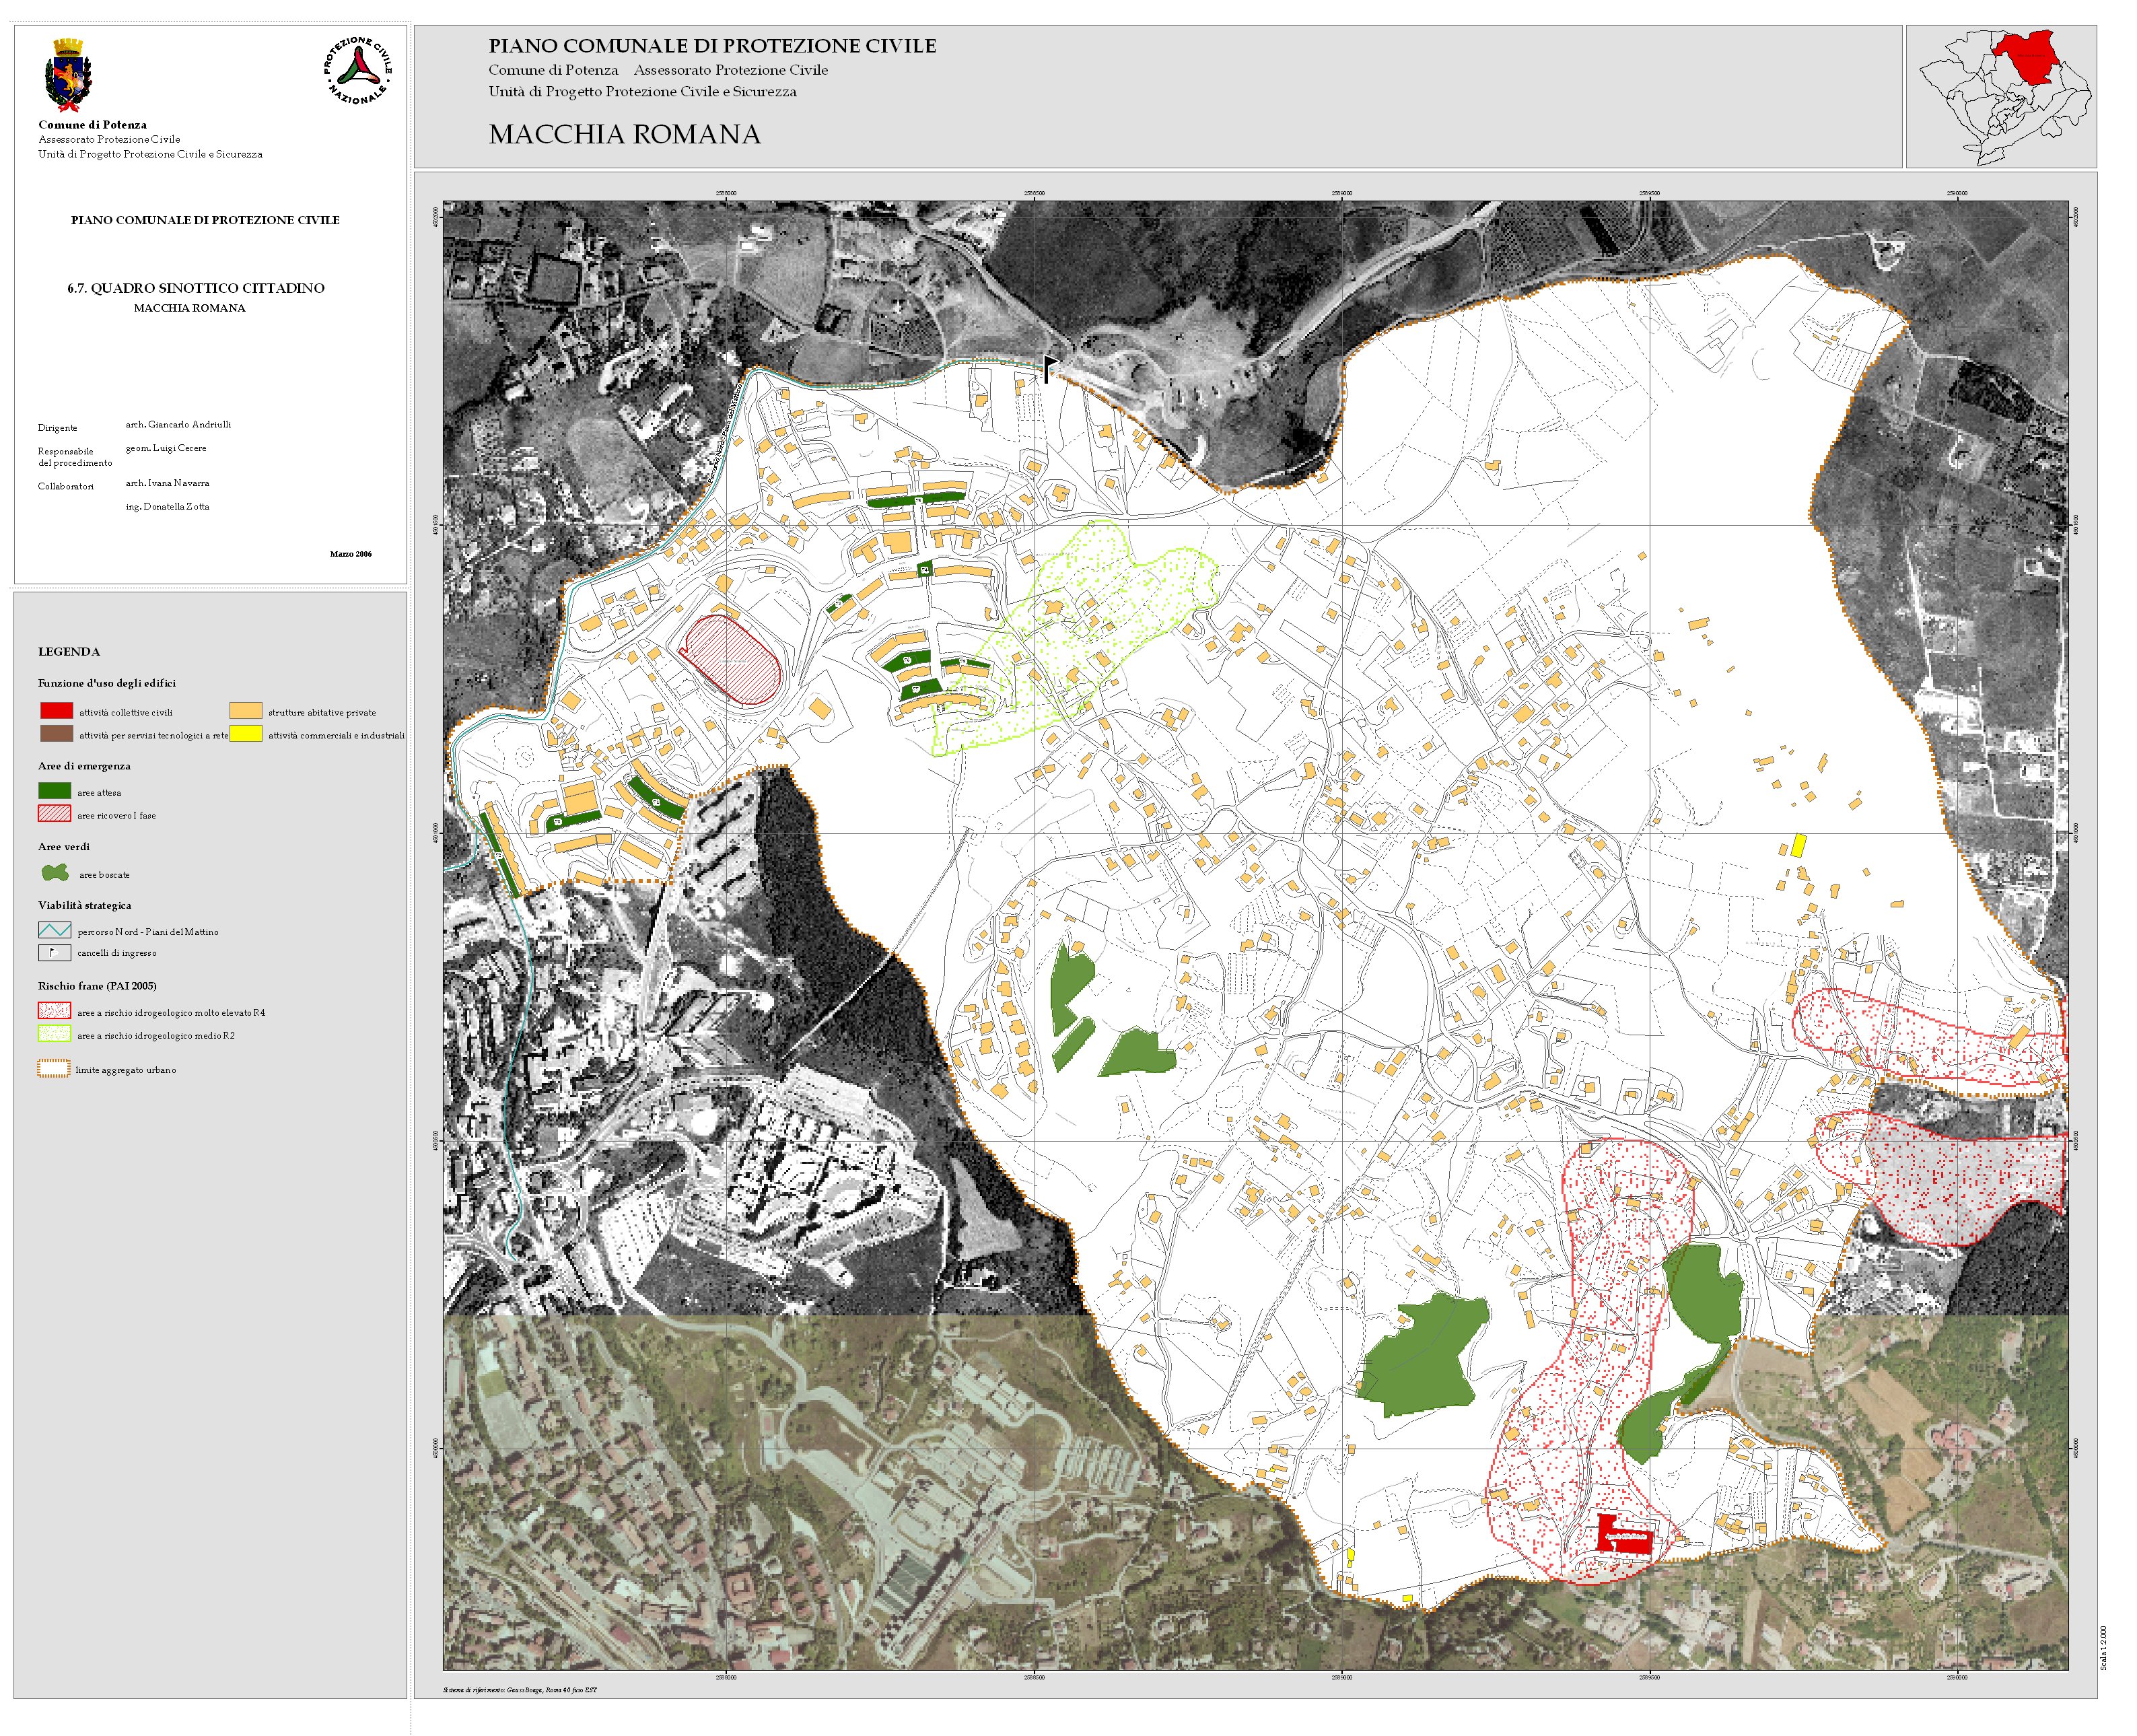Click the MACCHIA ROMANA header title
Screen dimensions: 2137x1736
[624, 135]
